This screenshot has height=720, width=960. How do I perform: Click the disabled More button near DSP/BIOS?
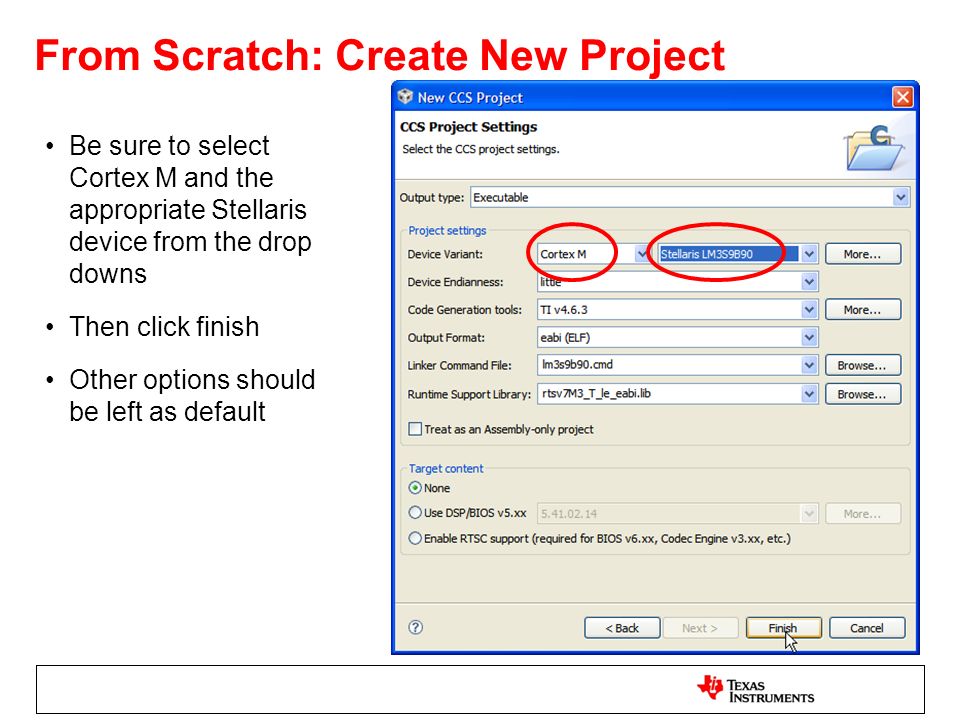click(863, 514)
